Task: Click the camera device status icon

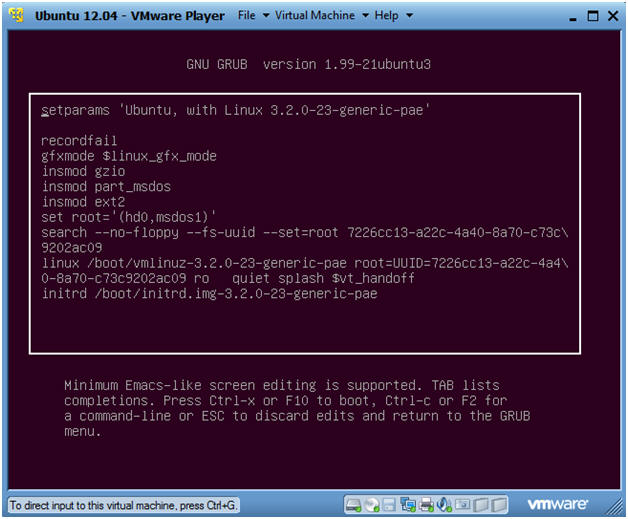Action: [x=463, y=504]
